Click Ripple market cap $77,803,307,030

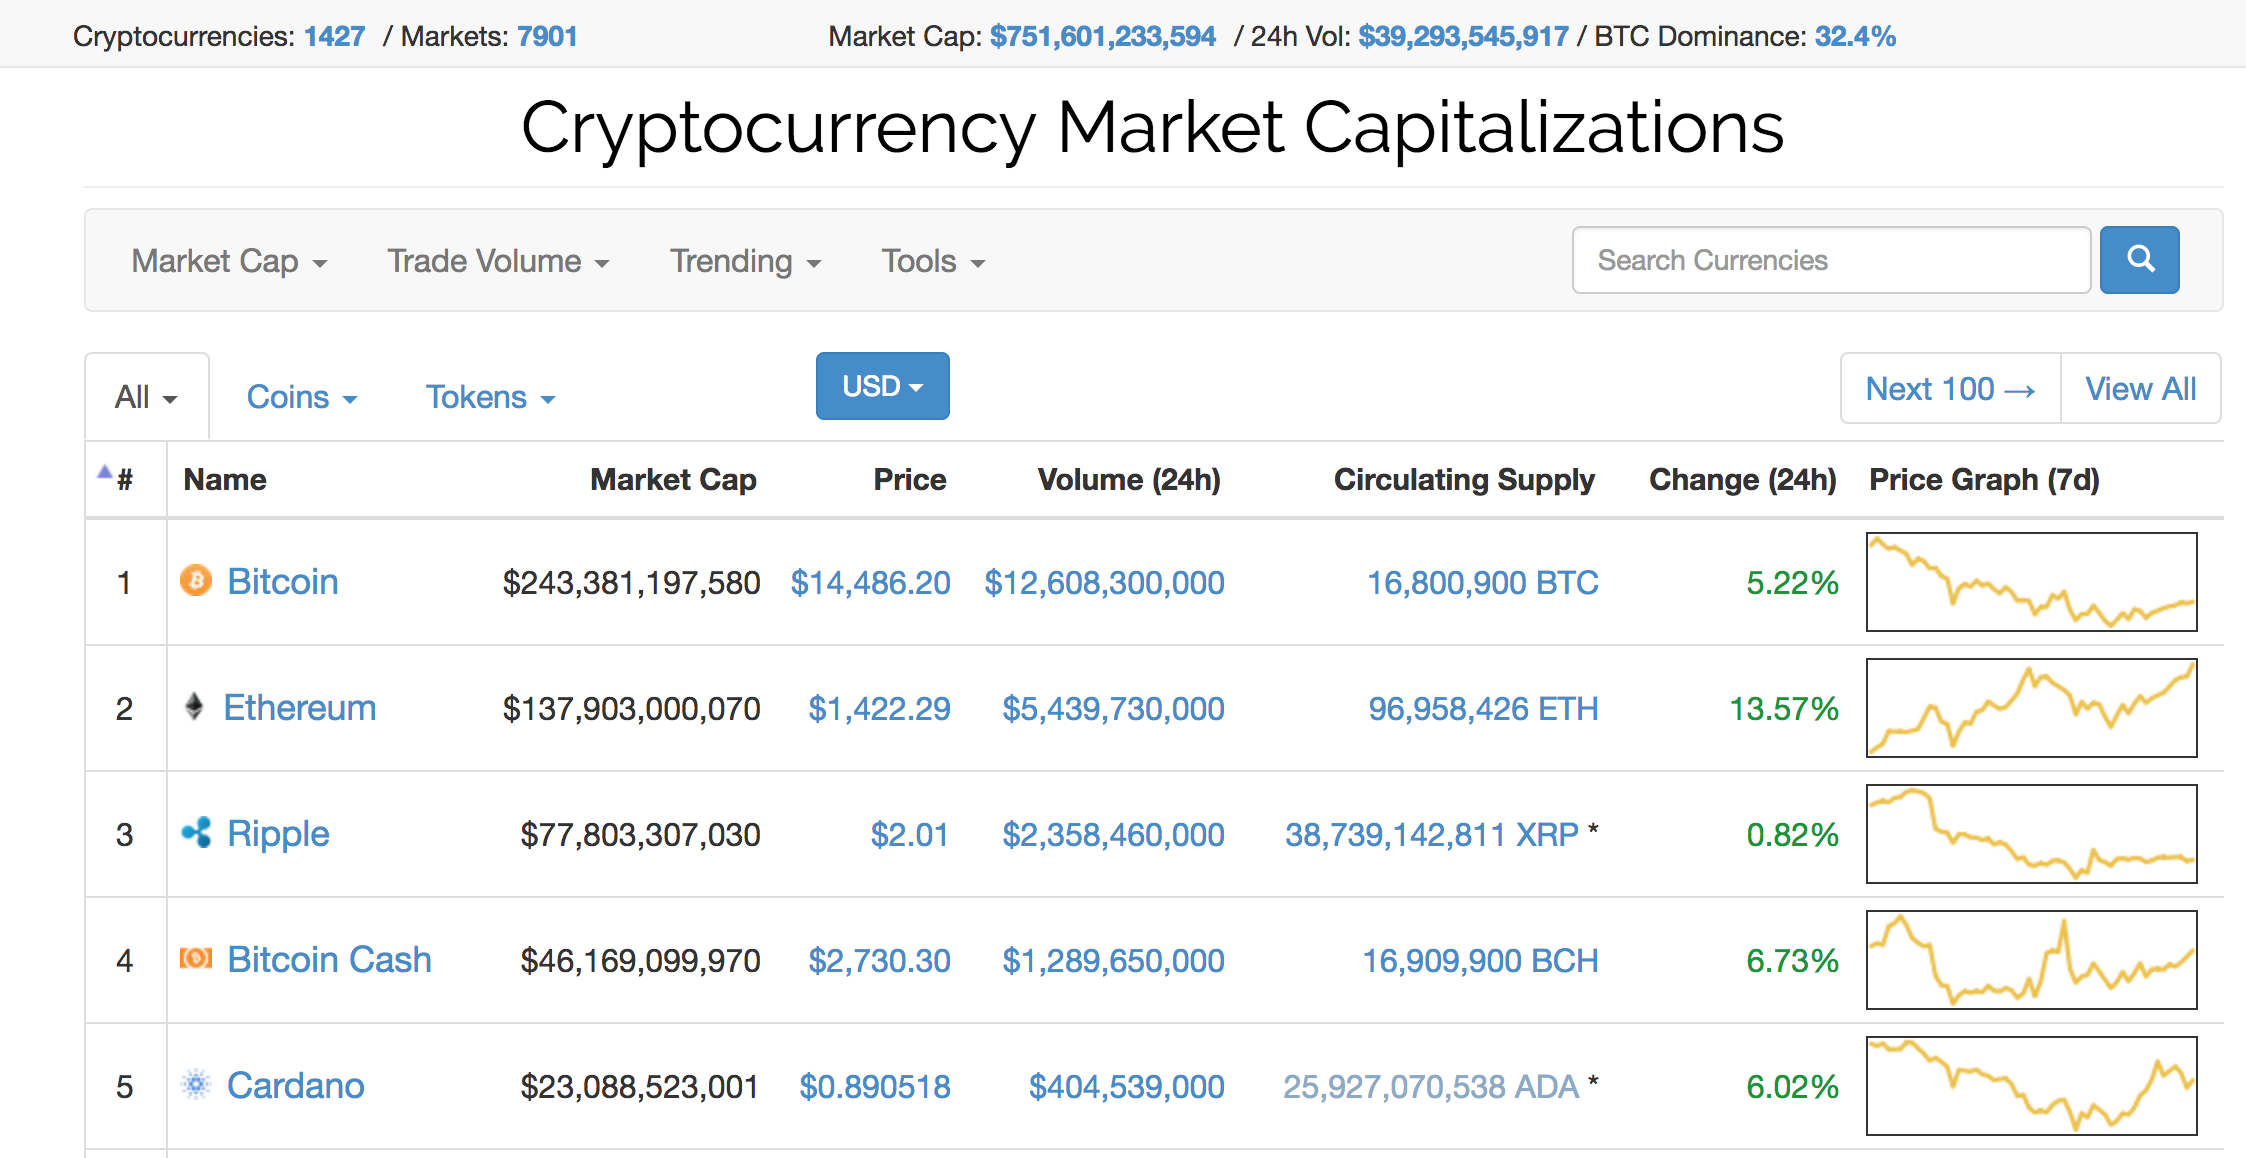coord(640,834)
